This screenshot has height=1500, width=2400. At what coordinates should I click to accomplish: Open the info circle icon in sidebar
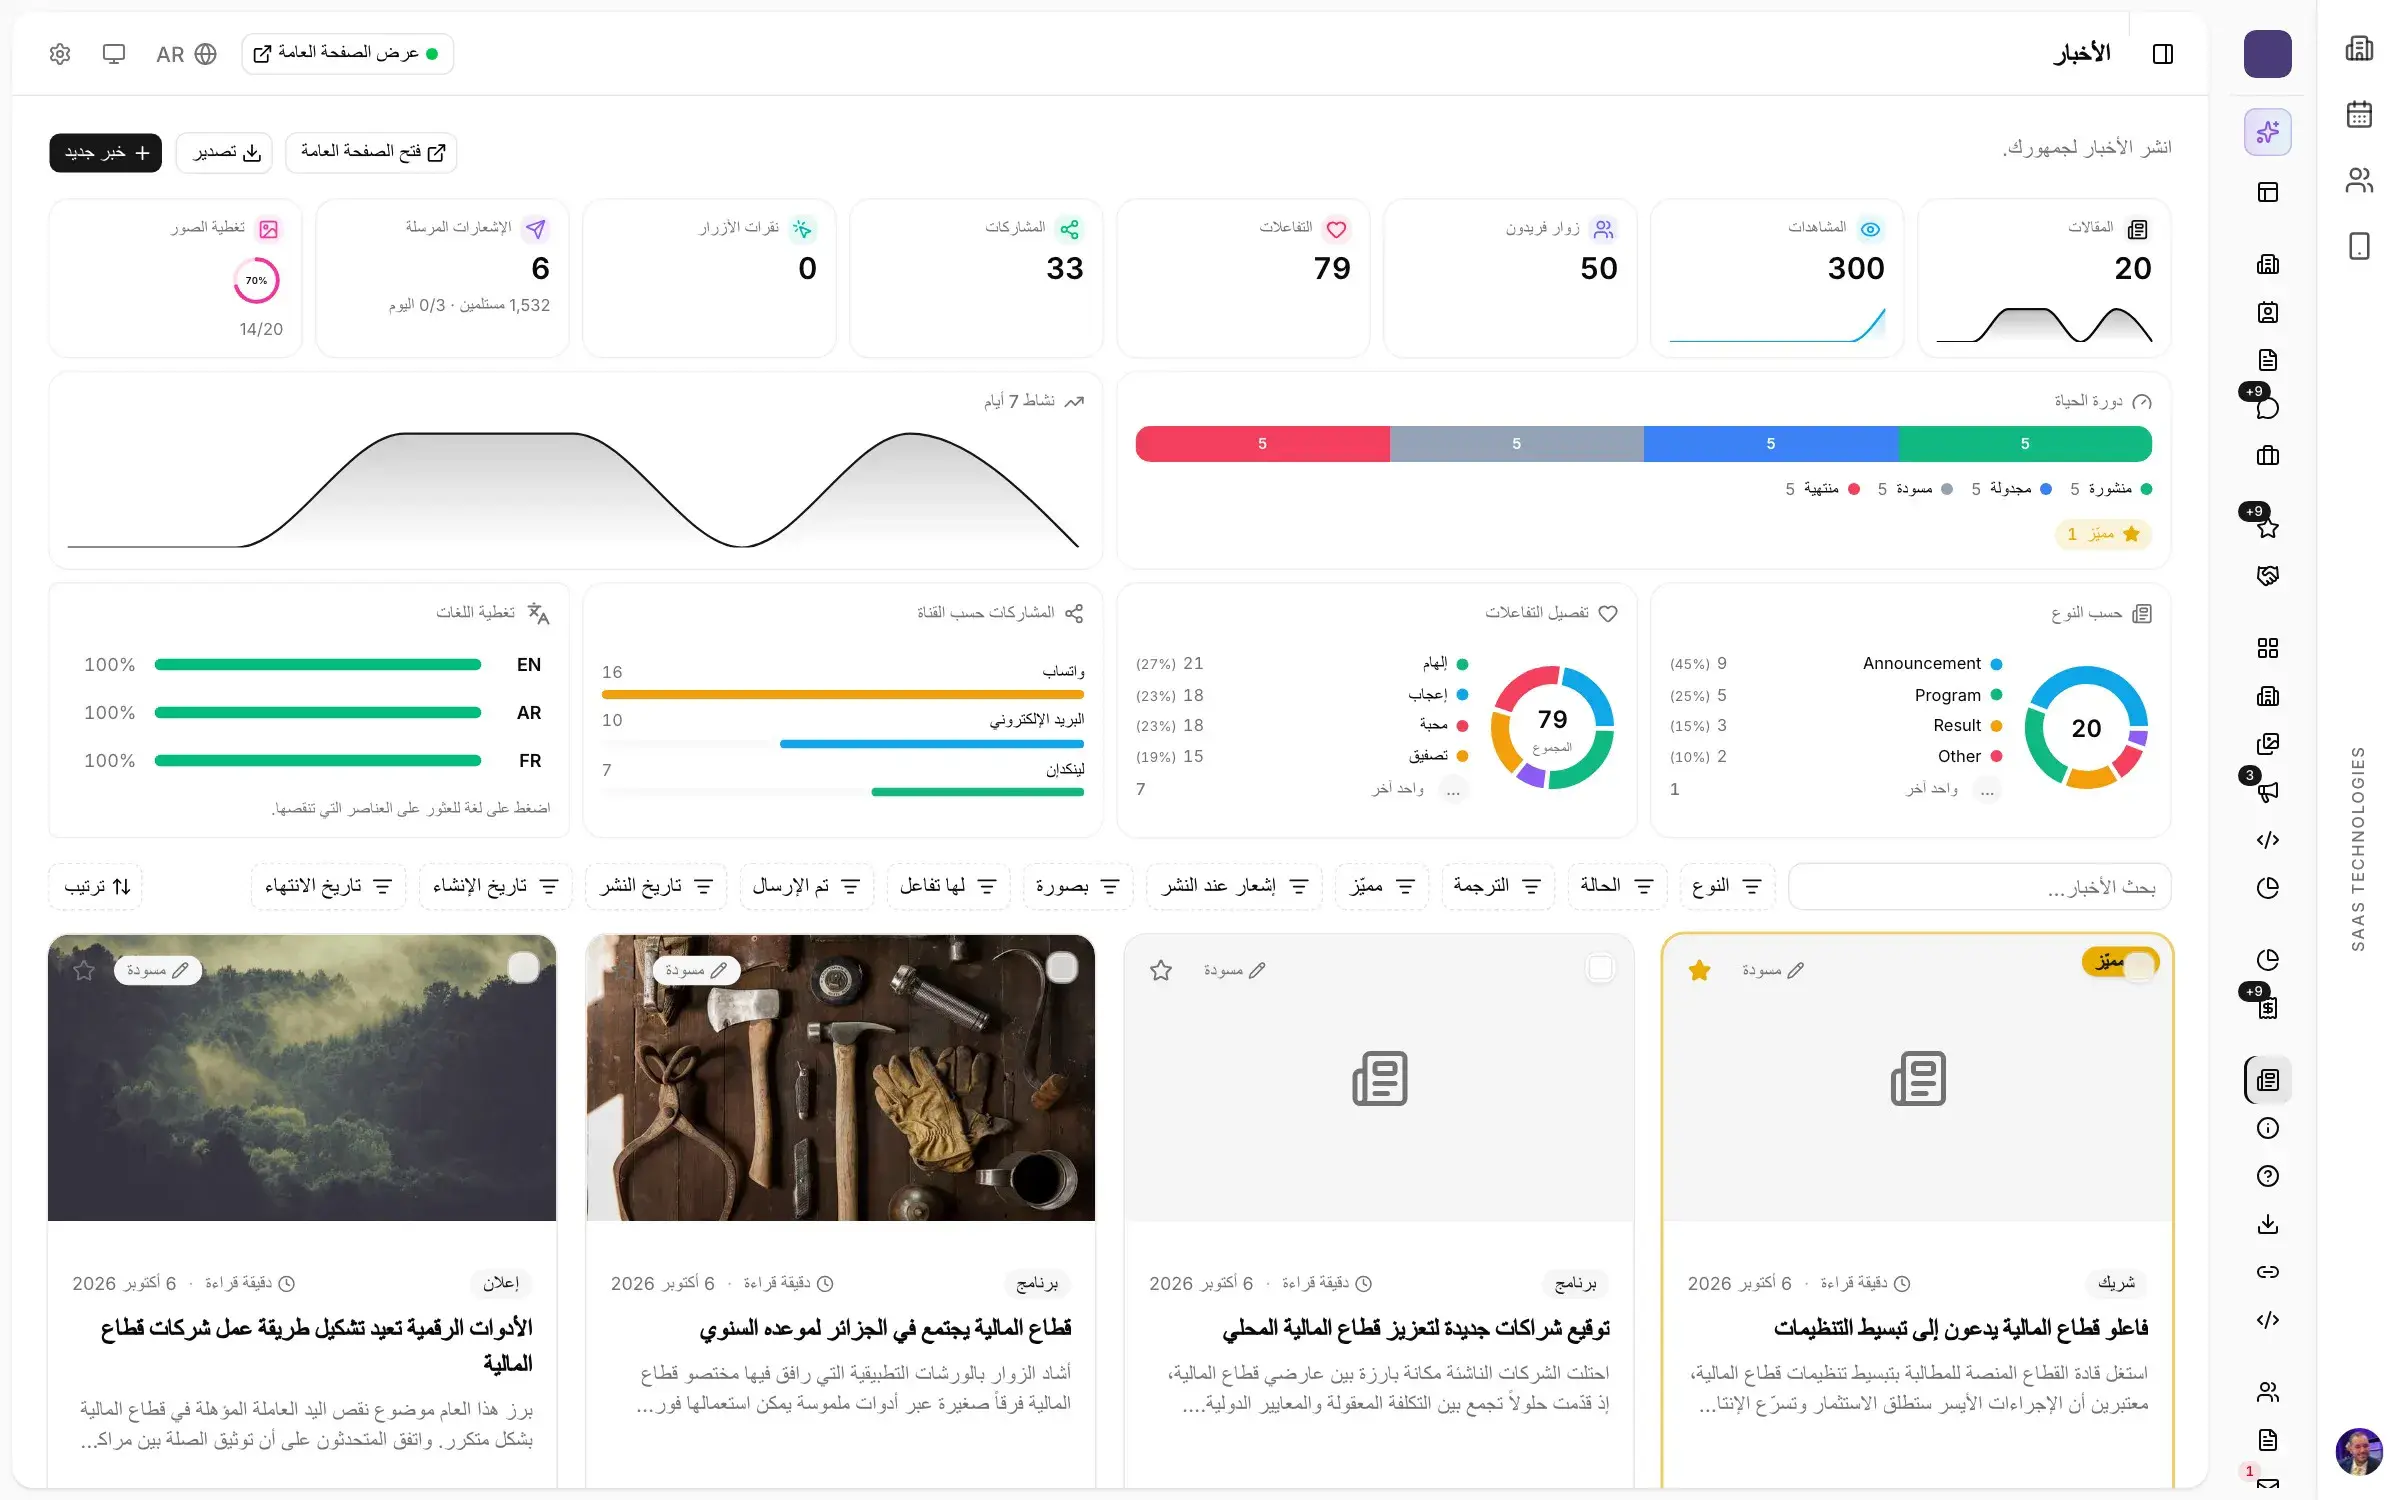[x=2268, y=1128]
